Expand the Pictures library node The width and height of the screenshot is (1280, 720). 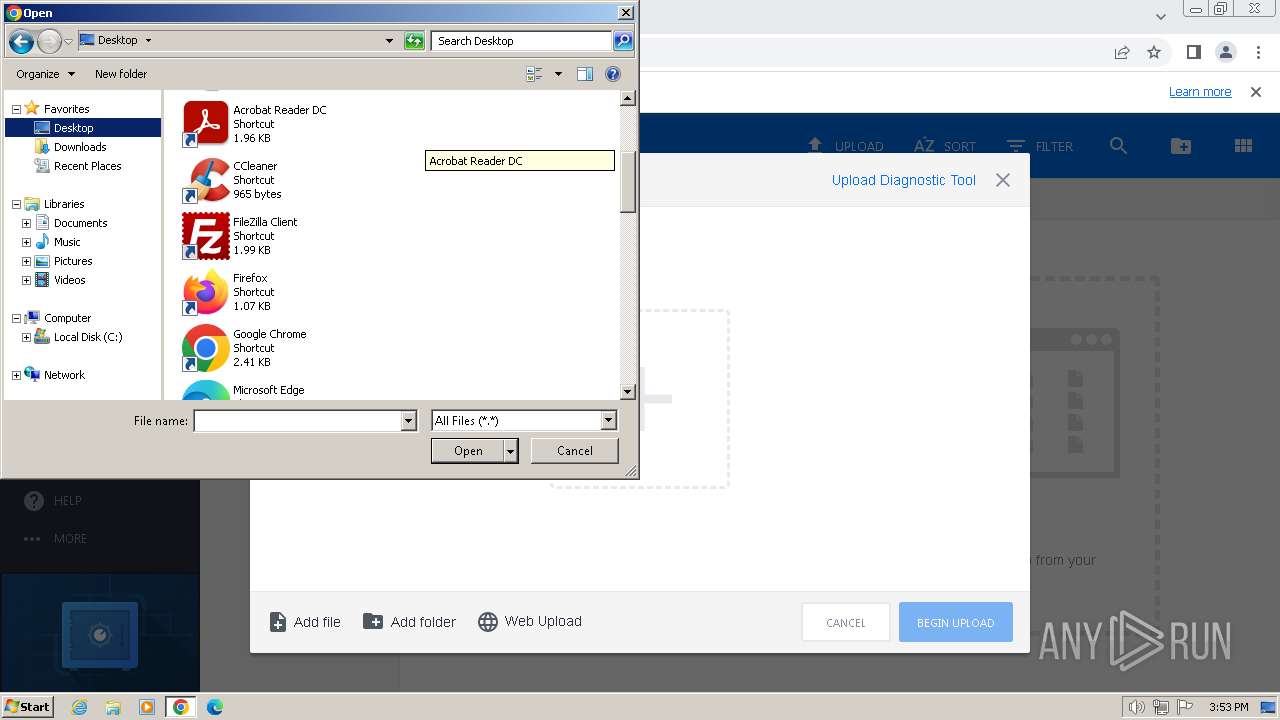[x=26, y=261]
